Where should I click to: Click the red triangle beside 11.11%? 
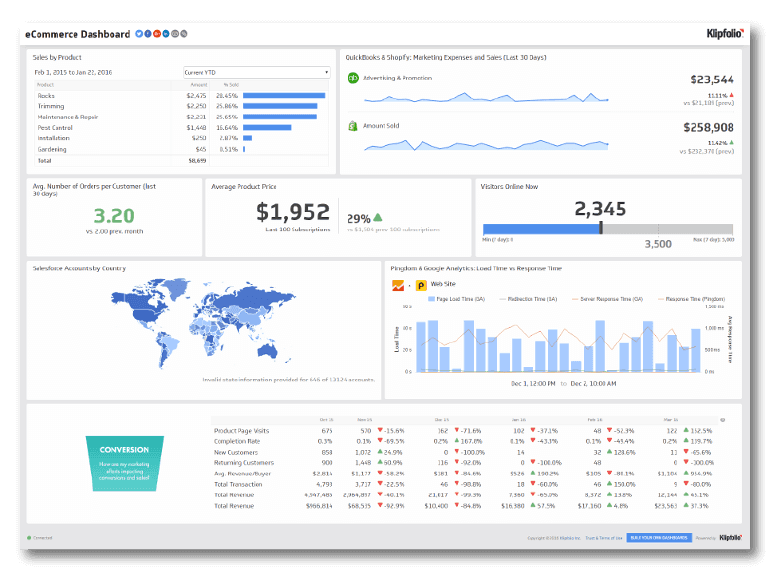tap(731, 95)
